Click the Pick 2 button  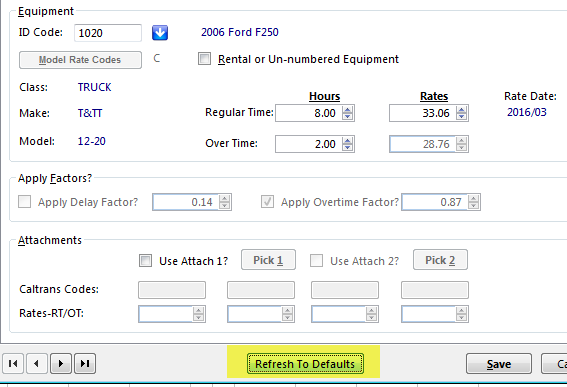(440, 260)
